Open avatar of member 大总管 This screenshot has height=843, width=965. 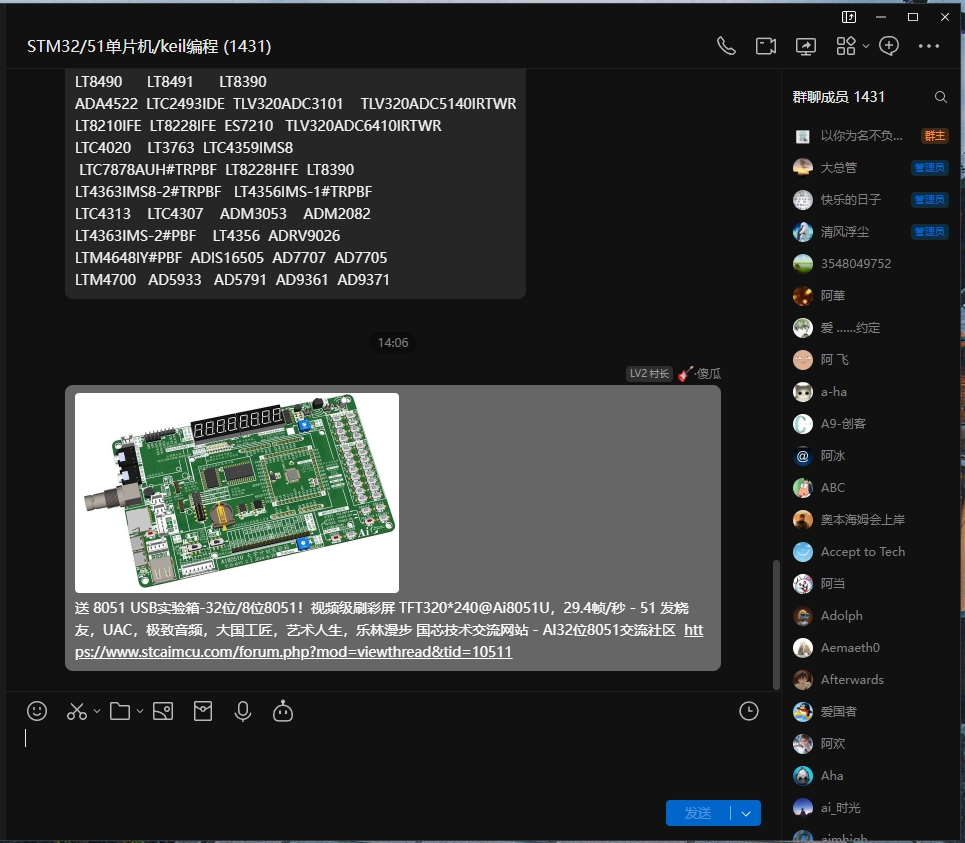point(803,167)
